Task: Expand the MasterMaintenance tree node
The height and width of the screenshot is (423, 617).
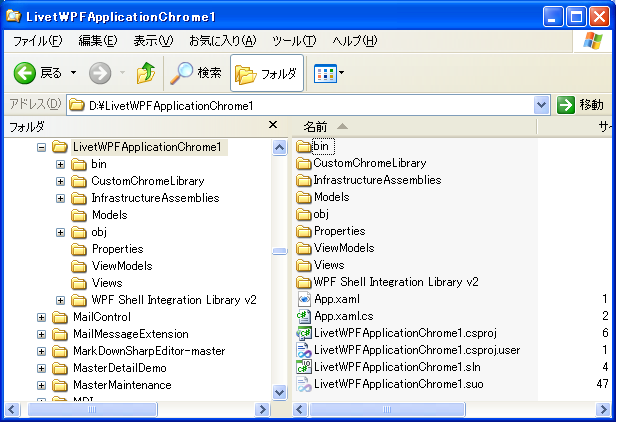Action: pyautogui.click(x=41, y=386)
